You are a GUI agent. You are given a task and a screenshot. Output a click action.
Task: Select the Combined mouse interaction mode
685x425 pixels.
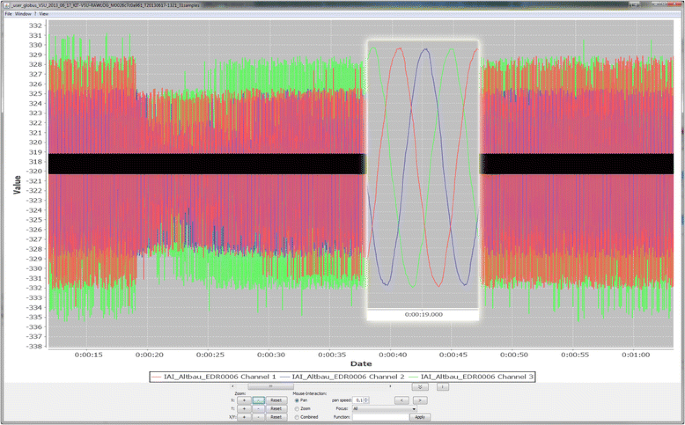(x=297, y=416)
